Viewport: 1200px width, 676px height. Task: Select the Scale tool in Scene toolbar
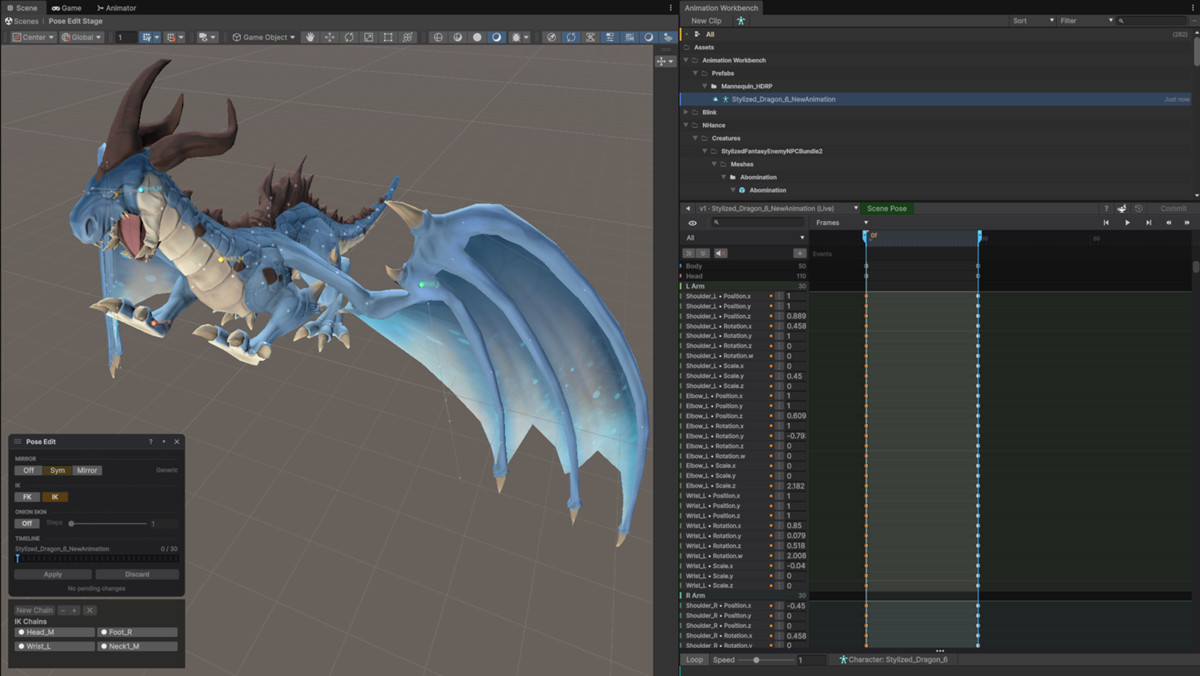click(x=368, y=37)
